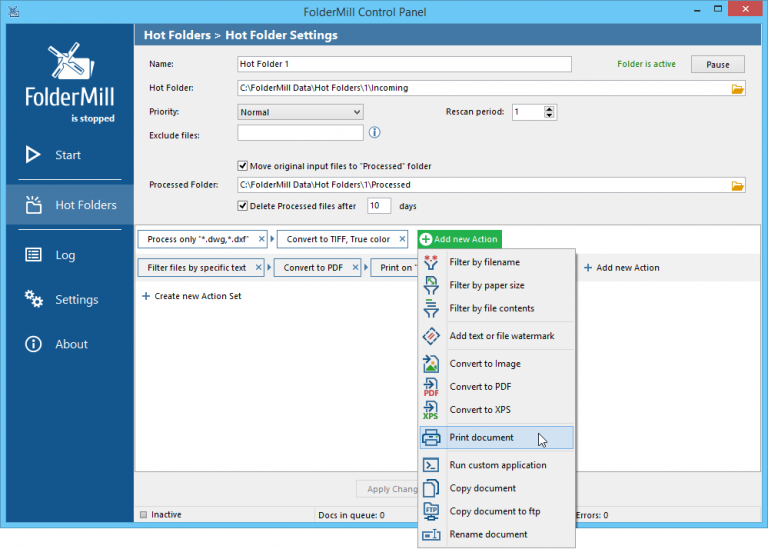Click the folder browse icon for Hot Folder path
The width and height of the screenshot is (768, 549).
tap(738, 89)
